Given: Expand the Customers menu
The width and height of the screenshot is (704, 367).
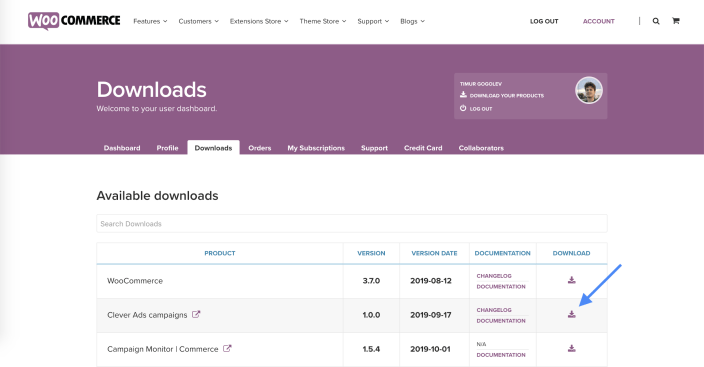Looking at the screenshot, I should [198, 21].
